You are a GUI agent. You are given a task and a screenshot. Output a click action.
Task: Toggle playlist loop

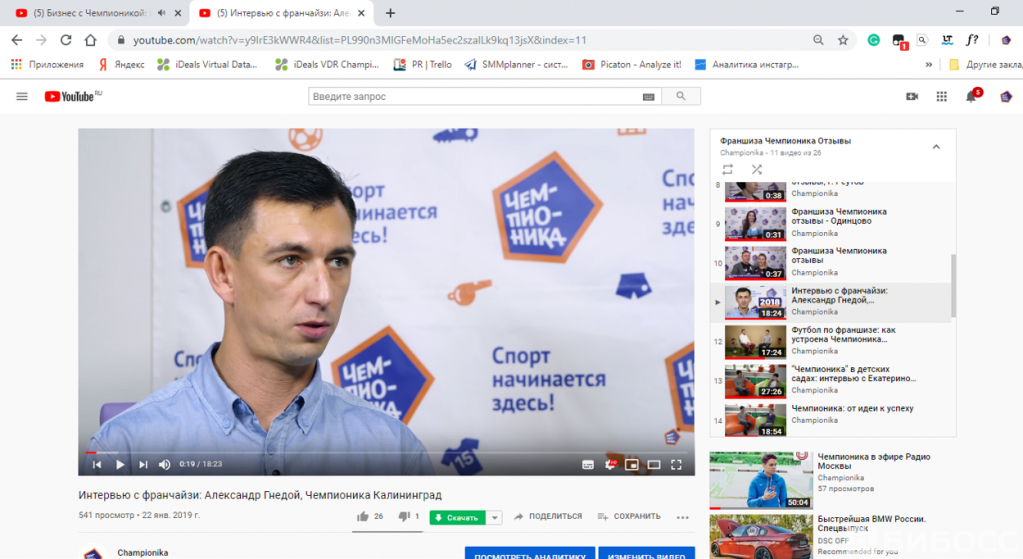(x=727, y=170)
